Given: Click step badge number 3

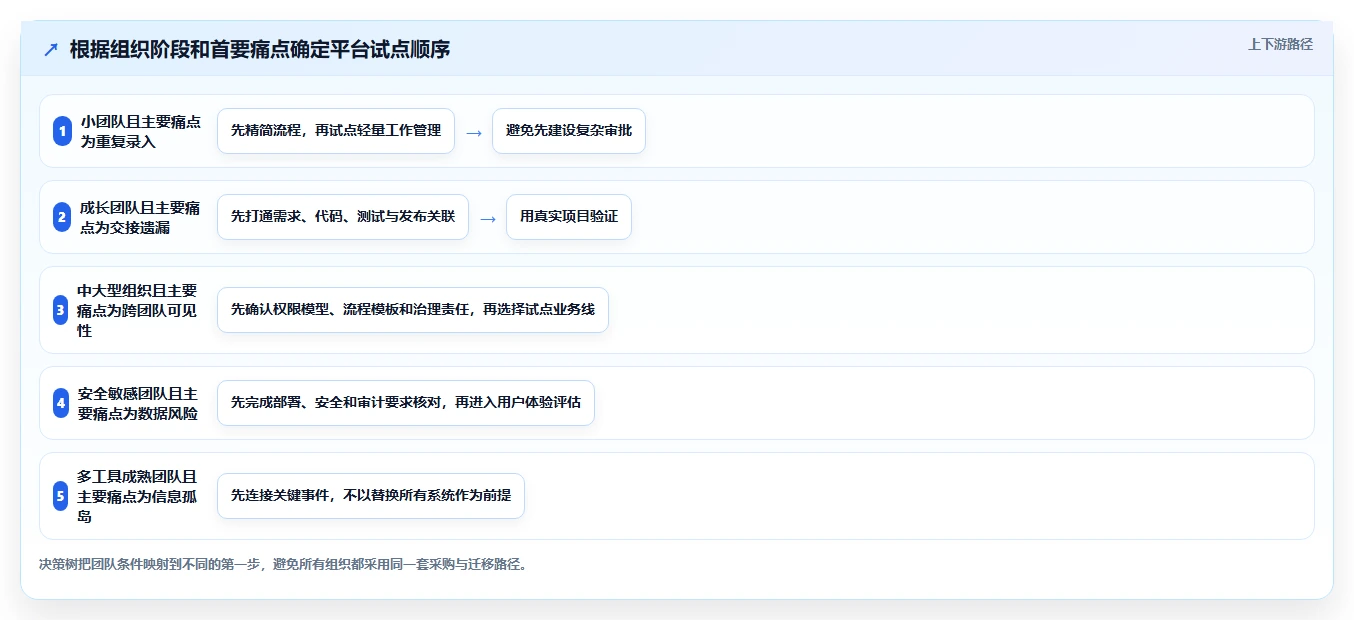Looking at the screenshot, I should [61, 310].
